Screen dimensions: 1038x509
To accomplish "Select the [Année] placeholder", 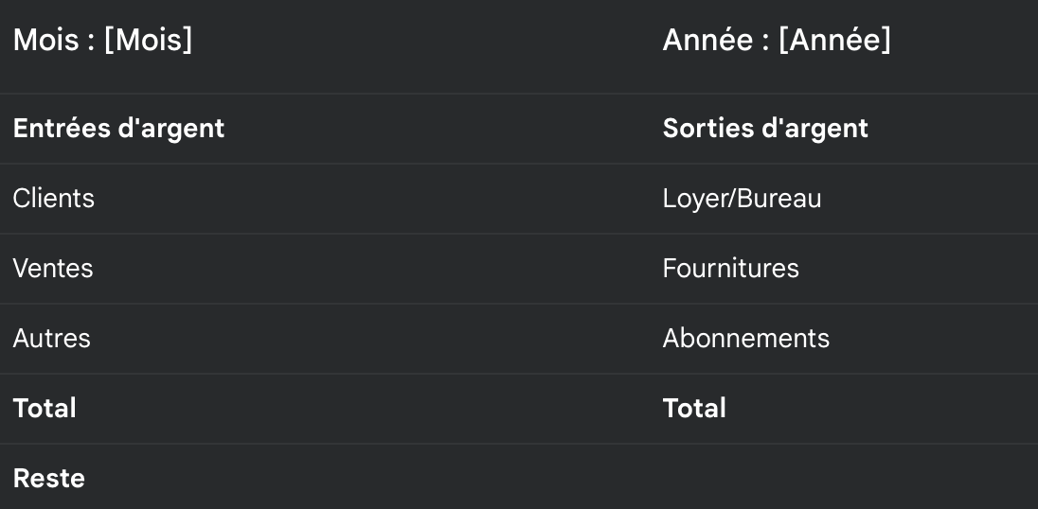I will 834,40.
